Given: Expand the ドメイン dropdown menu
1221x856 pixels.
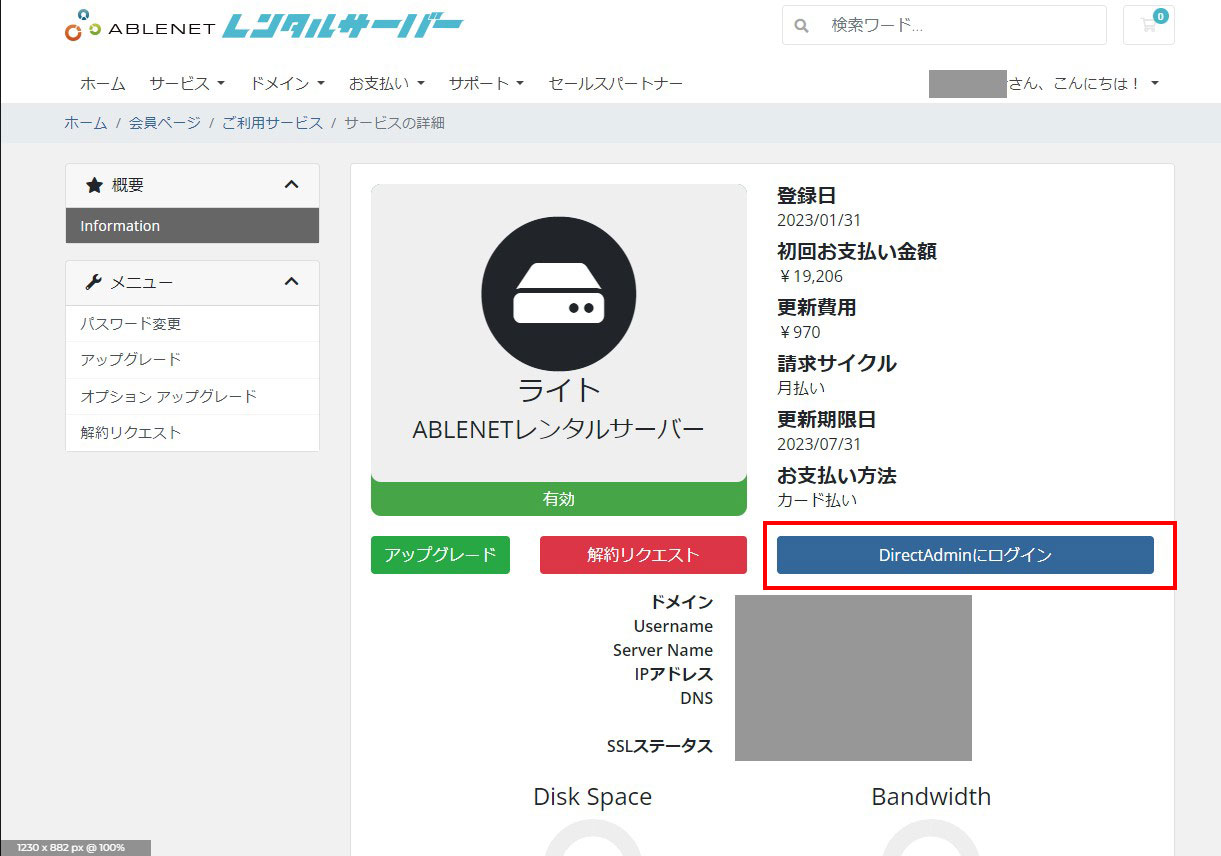Looking at the screenshot, I should coord(287,83).
